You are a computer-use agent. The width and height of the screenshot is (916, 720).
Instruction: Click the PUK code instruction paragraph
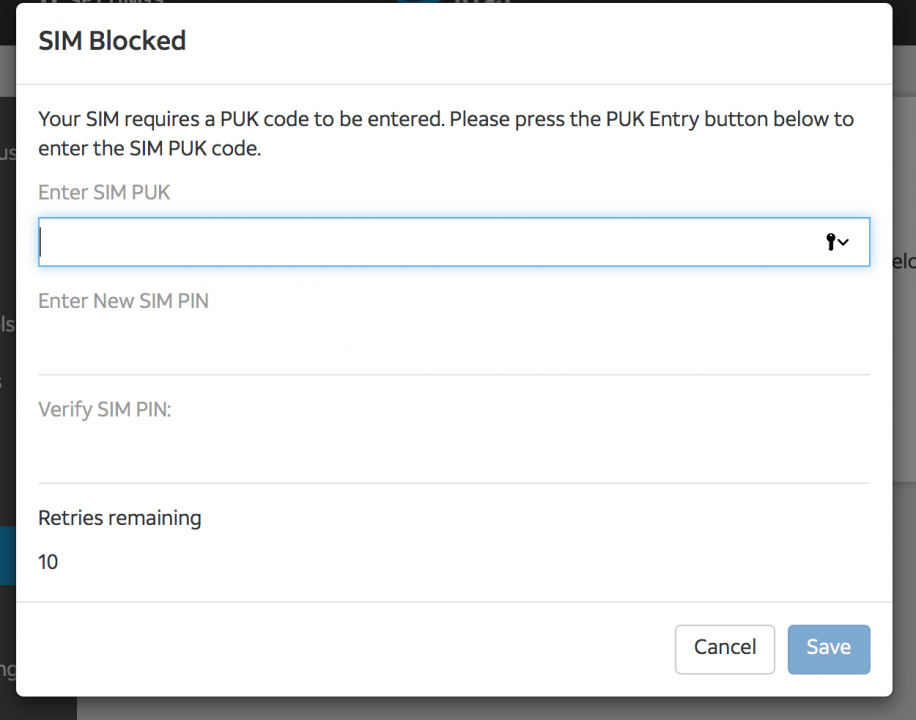[x=445, y=134]
